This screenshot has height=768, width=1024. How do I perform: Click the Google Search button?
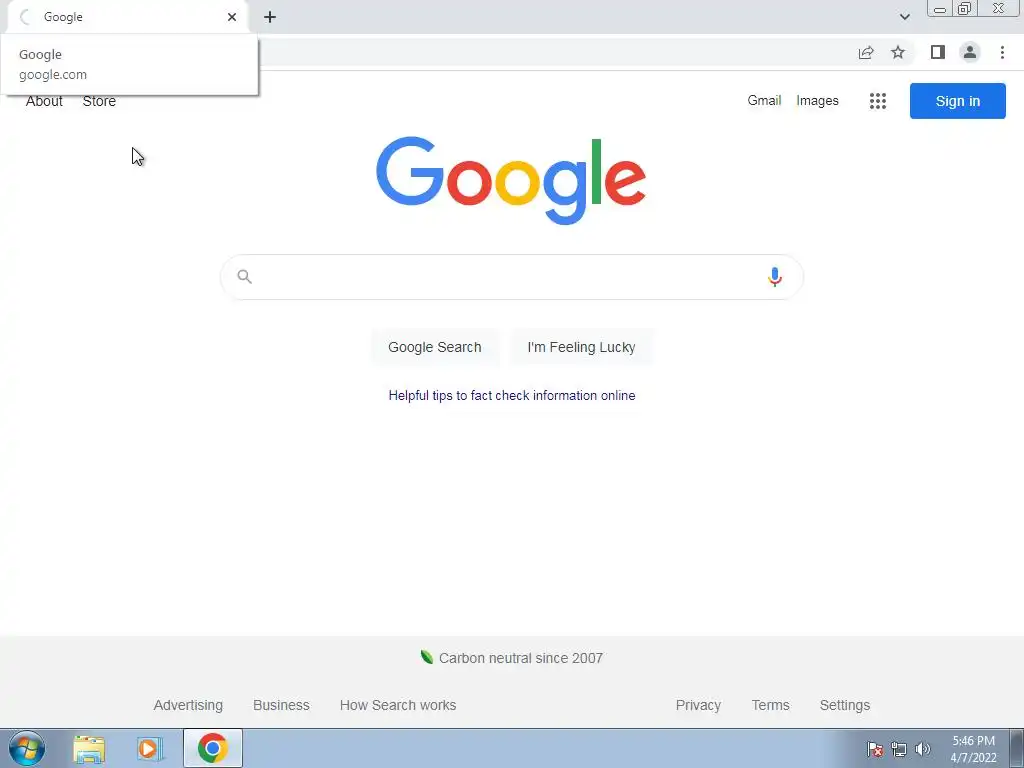[x=435, y=347]
